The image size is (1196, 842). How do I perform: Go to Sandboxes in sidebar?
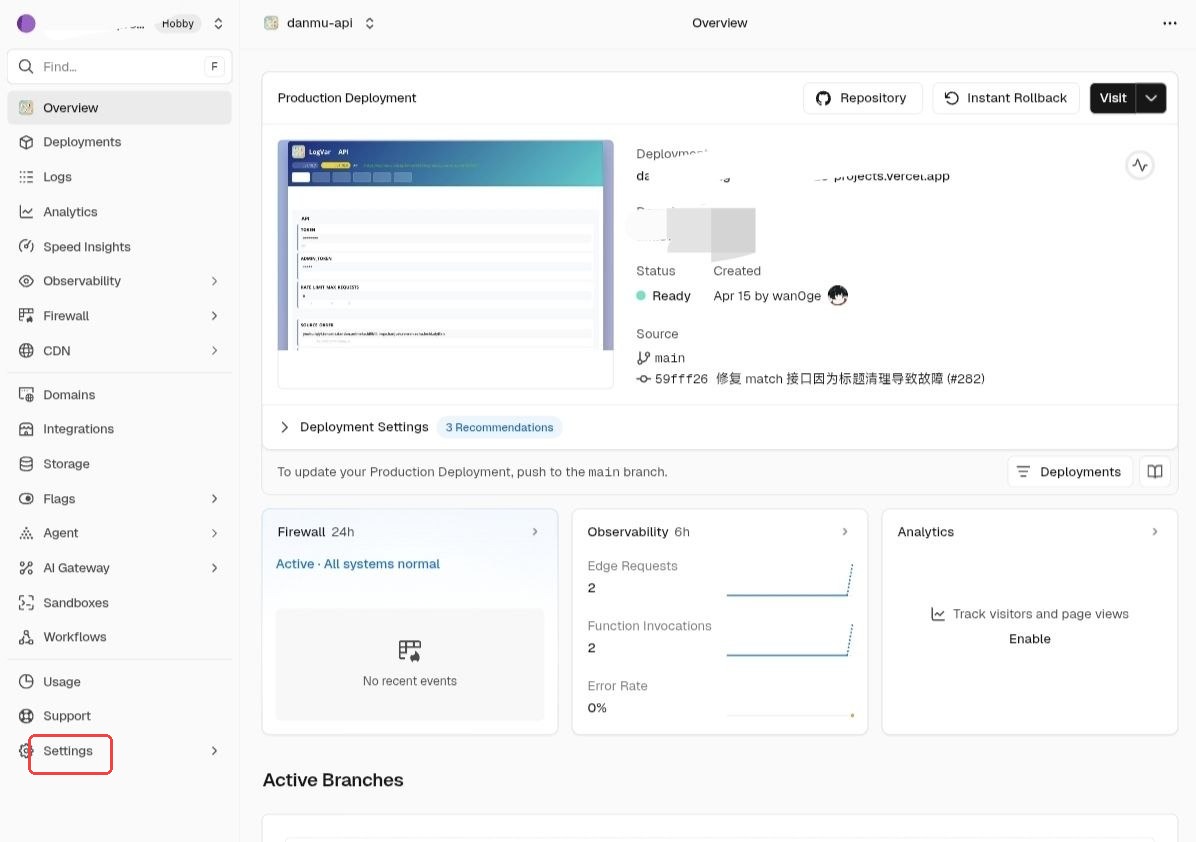75,603
